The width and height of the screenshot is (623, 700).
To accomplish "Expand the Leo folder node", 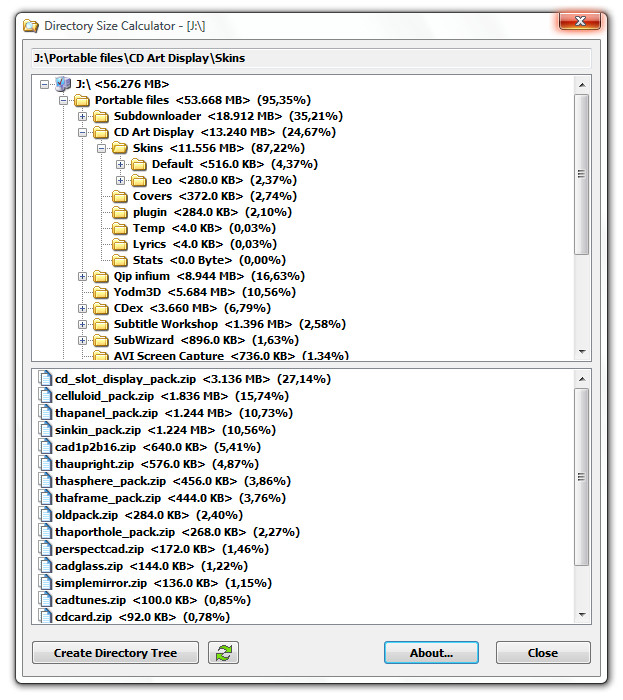I will pyautogui.click(x=120, y=180).
